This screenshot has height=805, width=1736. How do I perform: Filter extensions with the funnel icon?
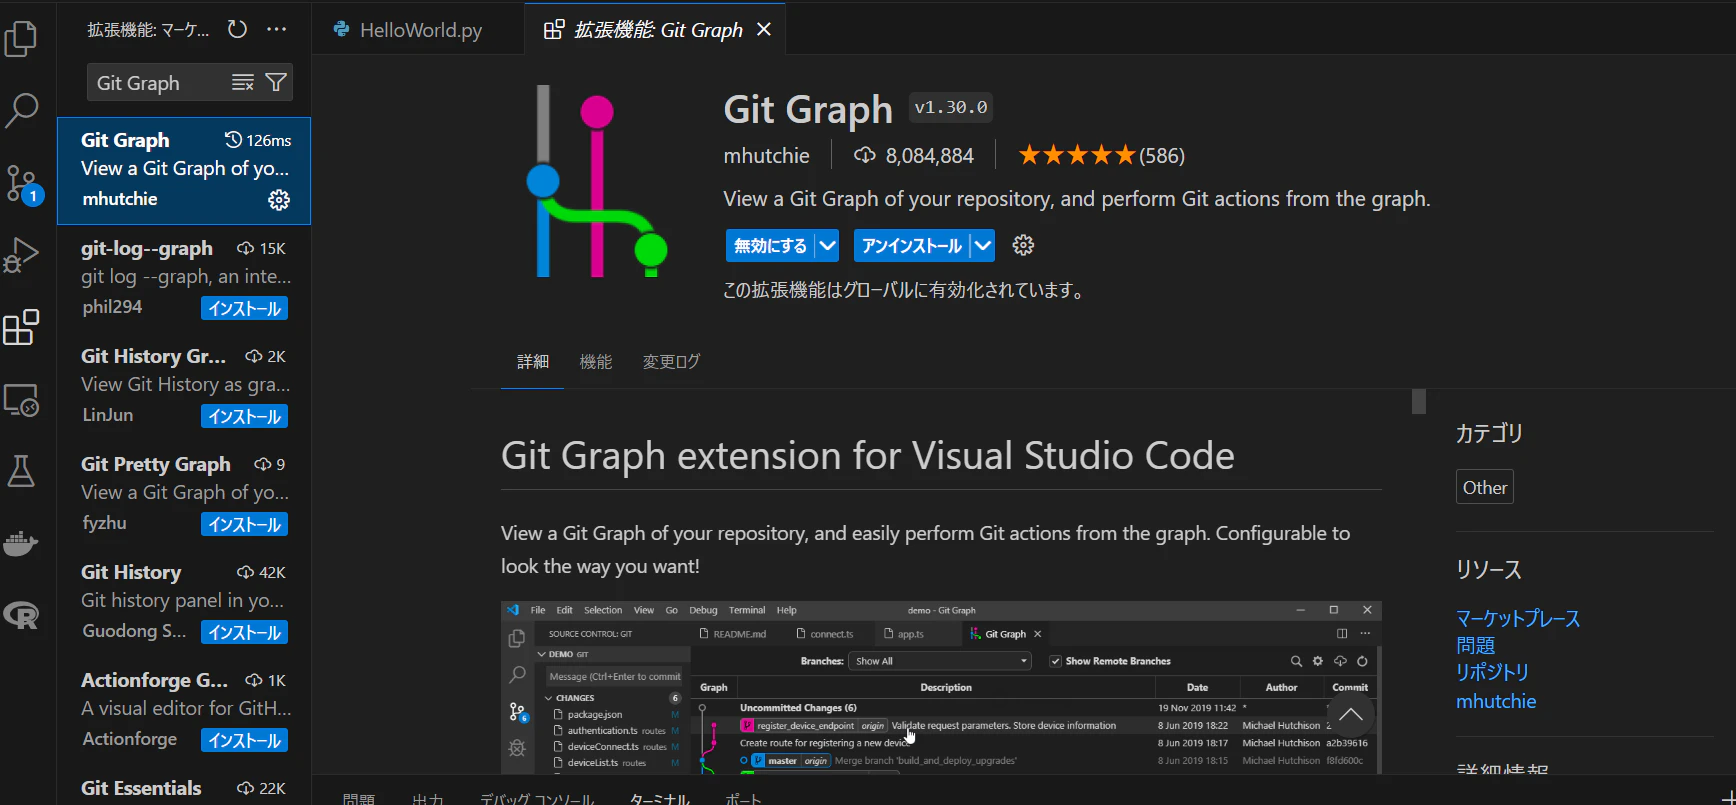[x=276, y=83]
